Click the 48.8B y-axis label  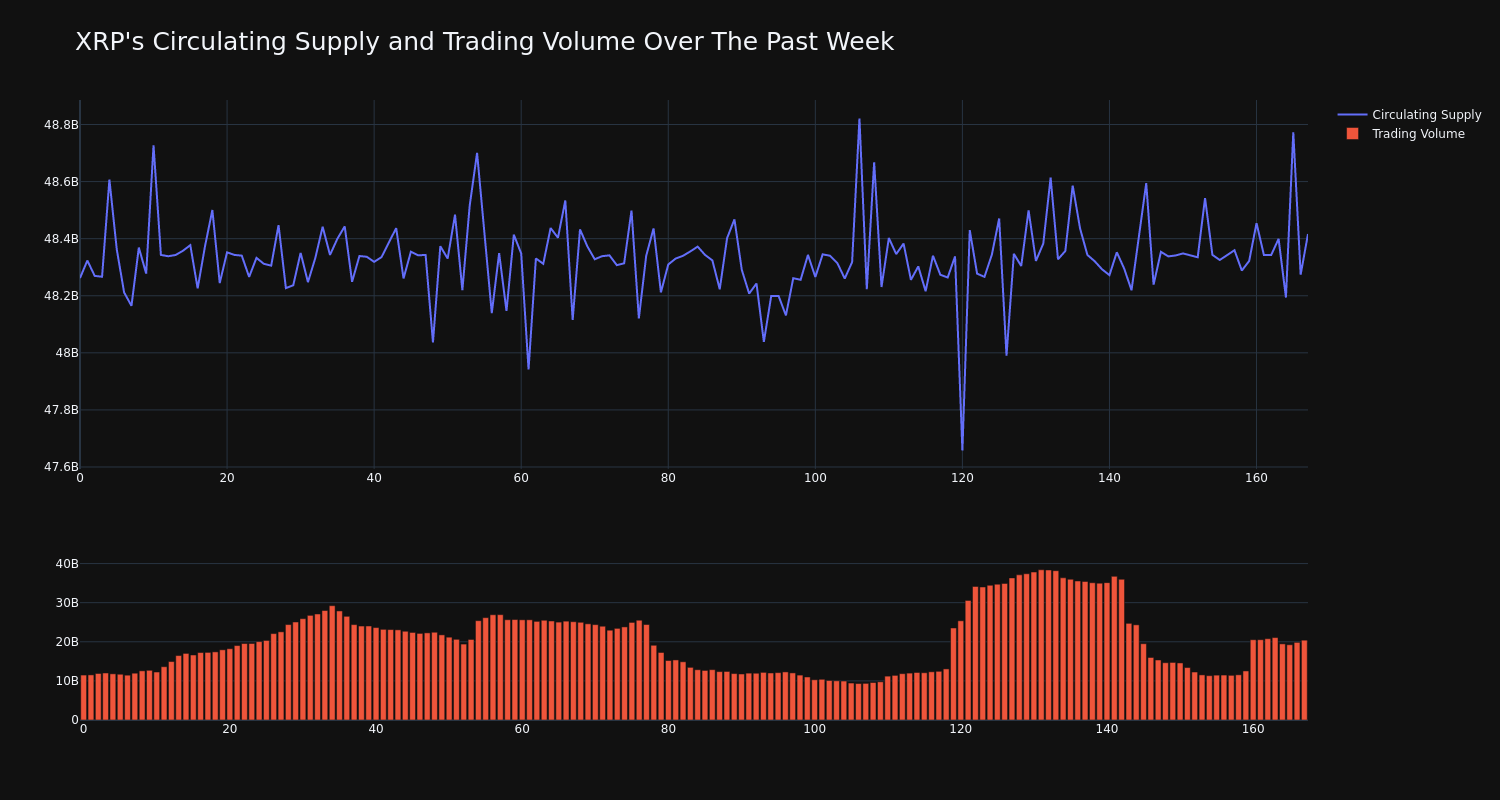[x=61, y=125]
